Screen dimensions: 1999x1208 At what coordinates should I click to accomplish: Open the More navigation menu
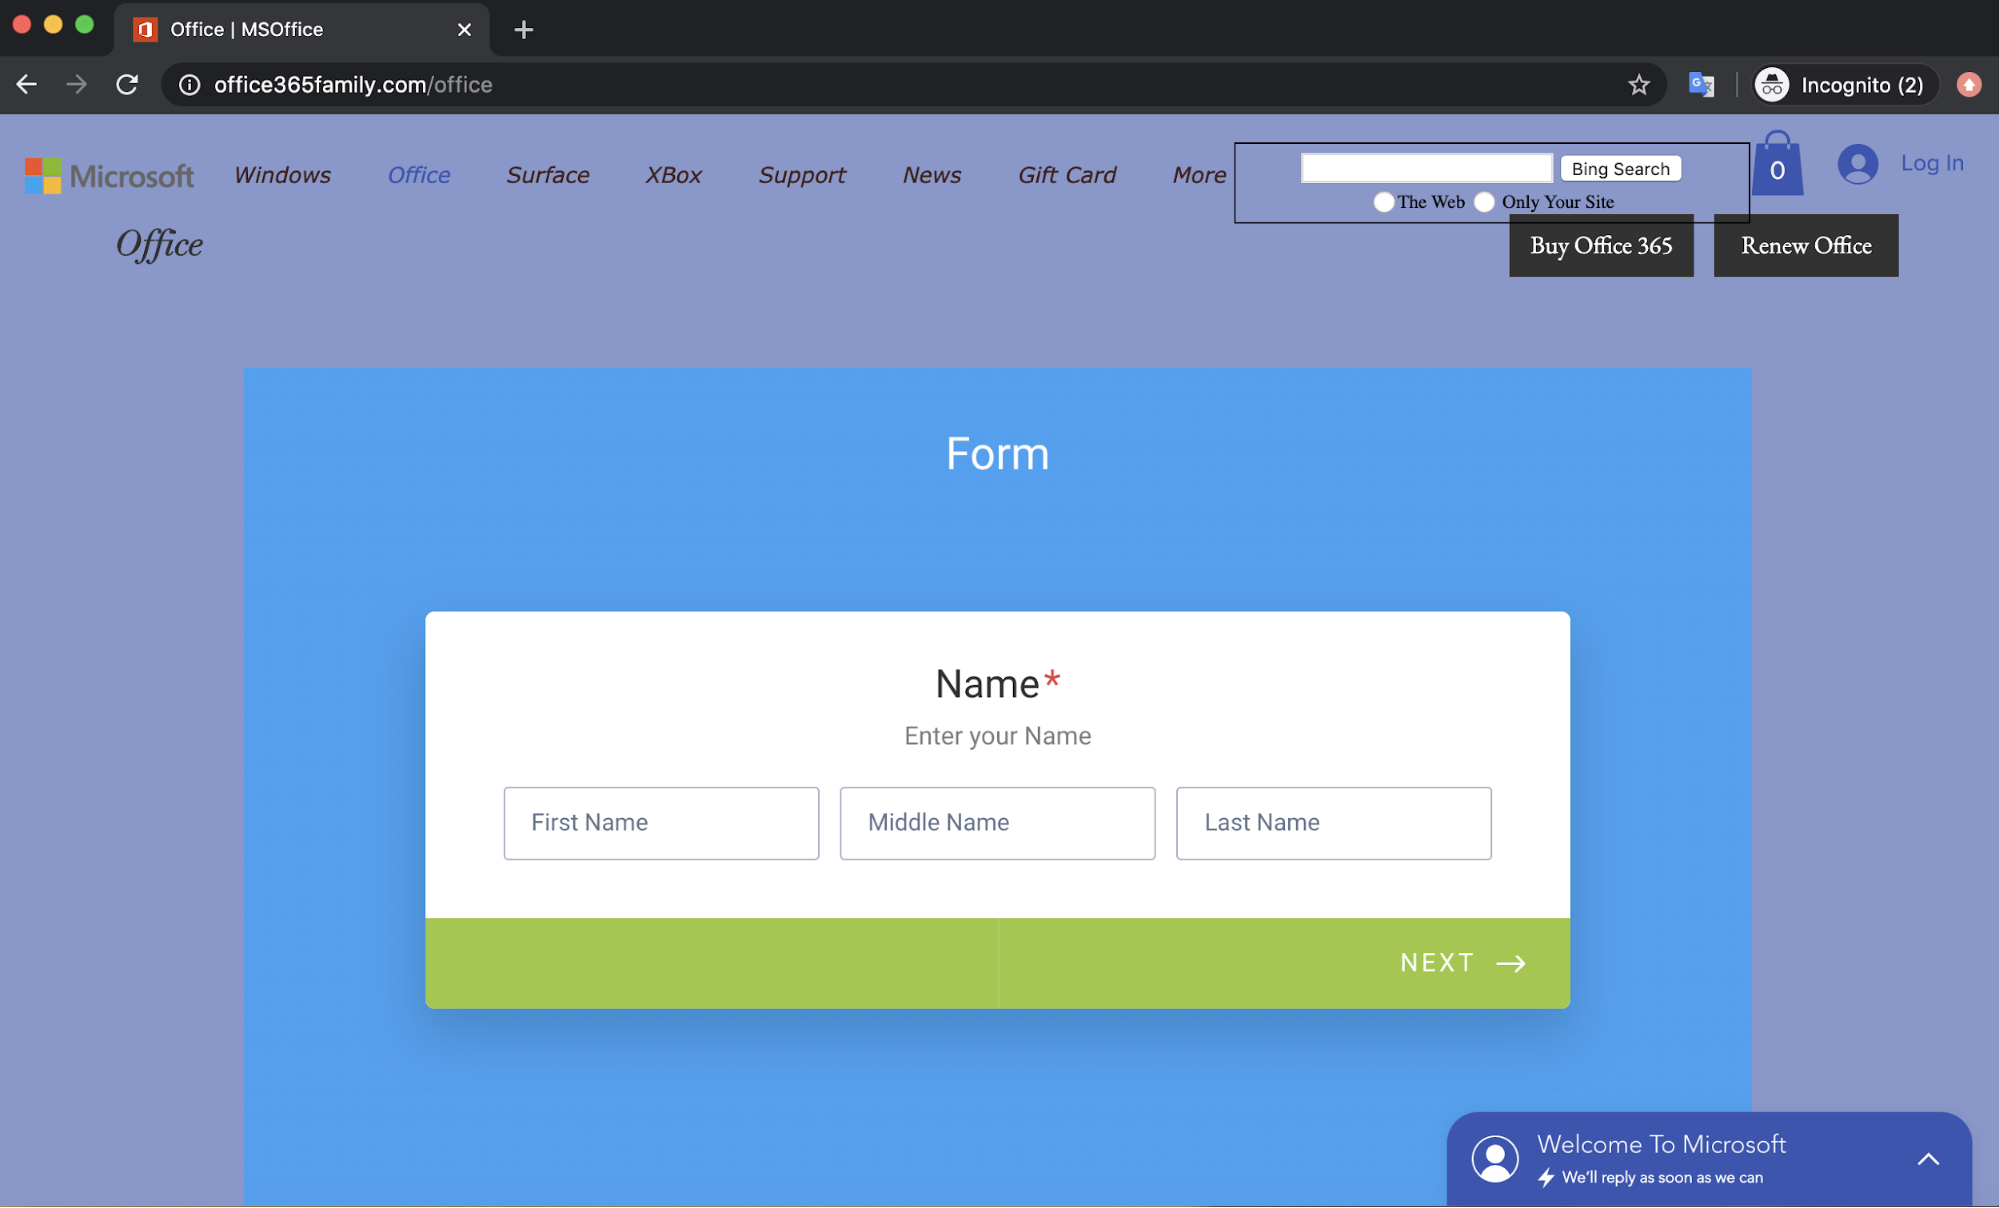pyautogui.click(x=1199, y=175)
